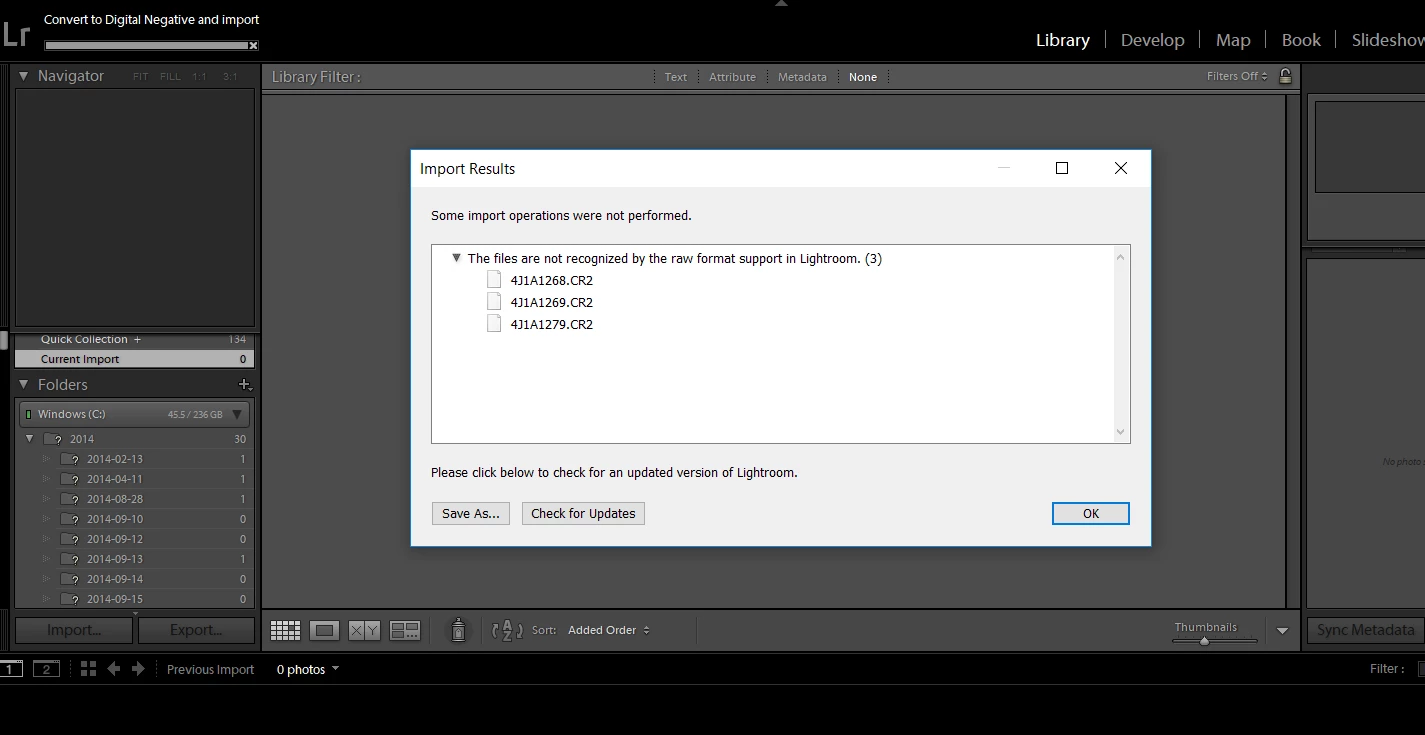
Task: Click the 4J1A1279.CR2 file icon
Action: [494, 324]
